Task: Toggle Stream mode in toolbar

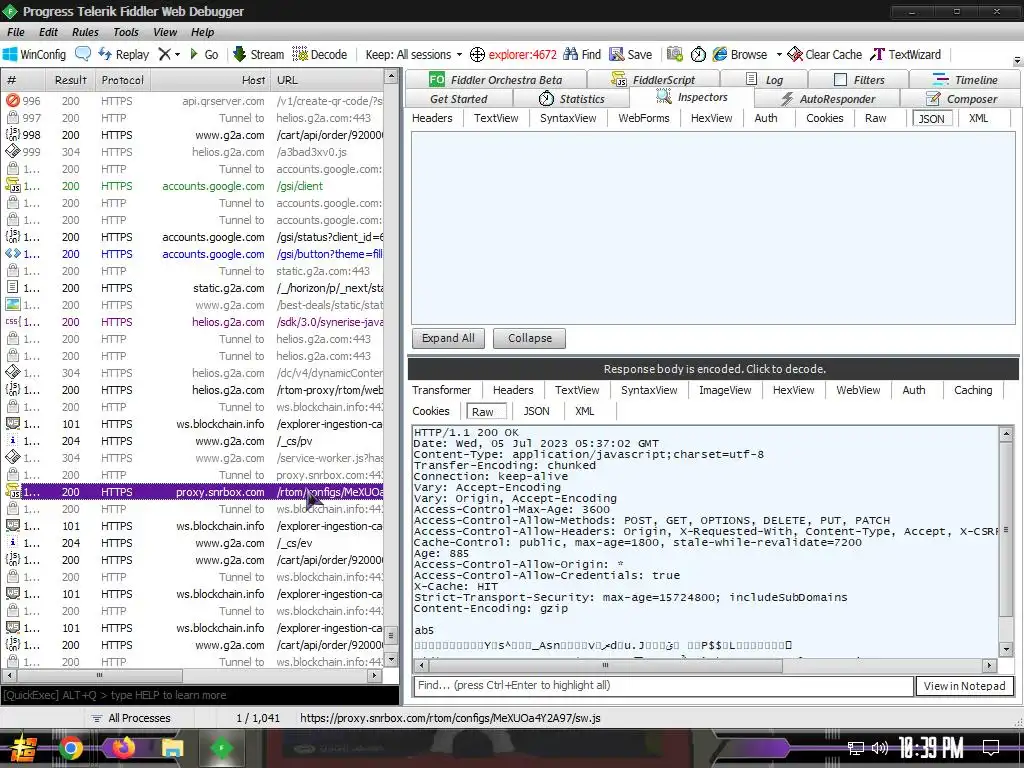Action: pos(259,54)
